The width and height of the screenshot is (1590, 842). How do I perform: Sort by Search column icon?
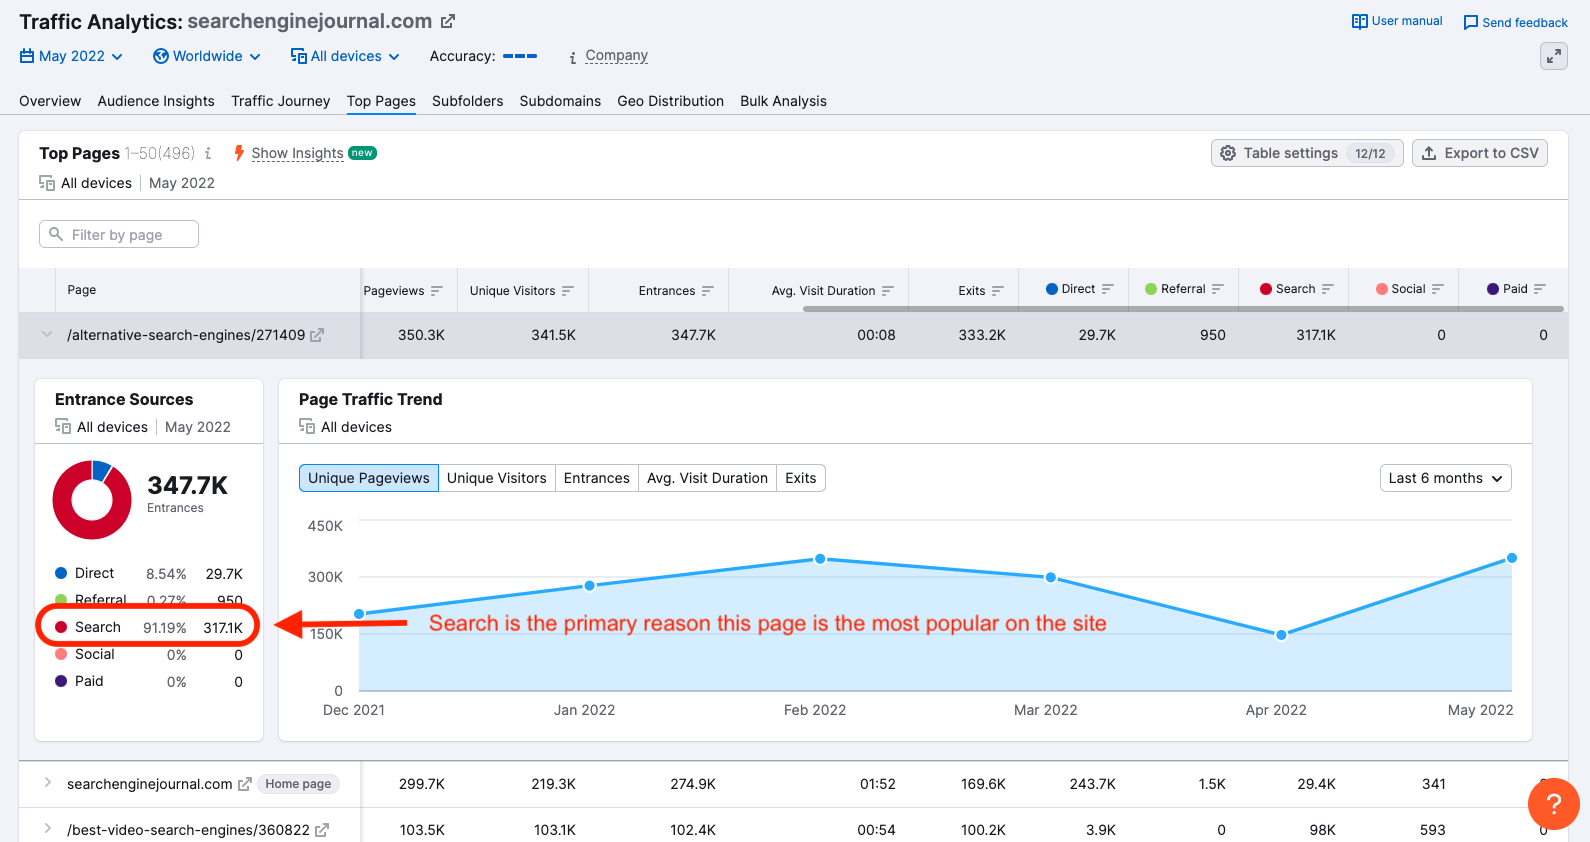pyautogui.click(x=1327, y=289)
